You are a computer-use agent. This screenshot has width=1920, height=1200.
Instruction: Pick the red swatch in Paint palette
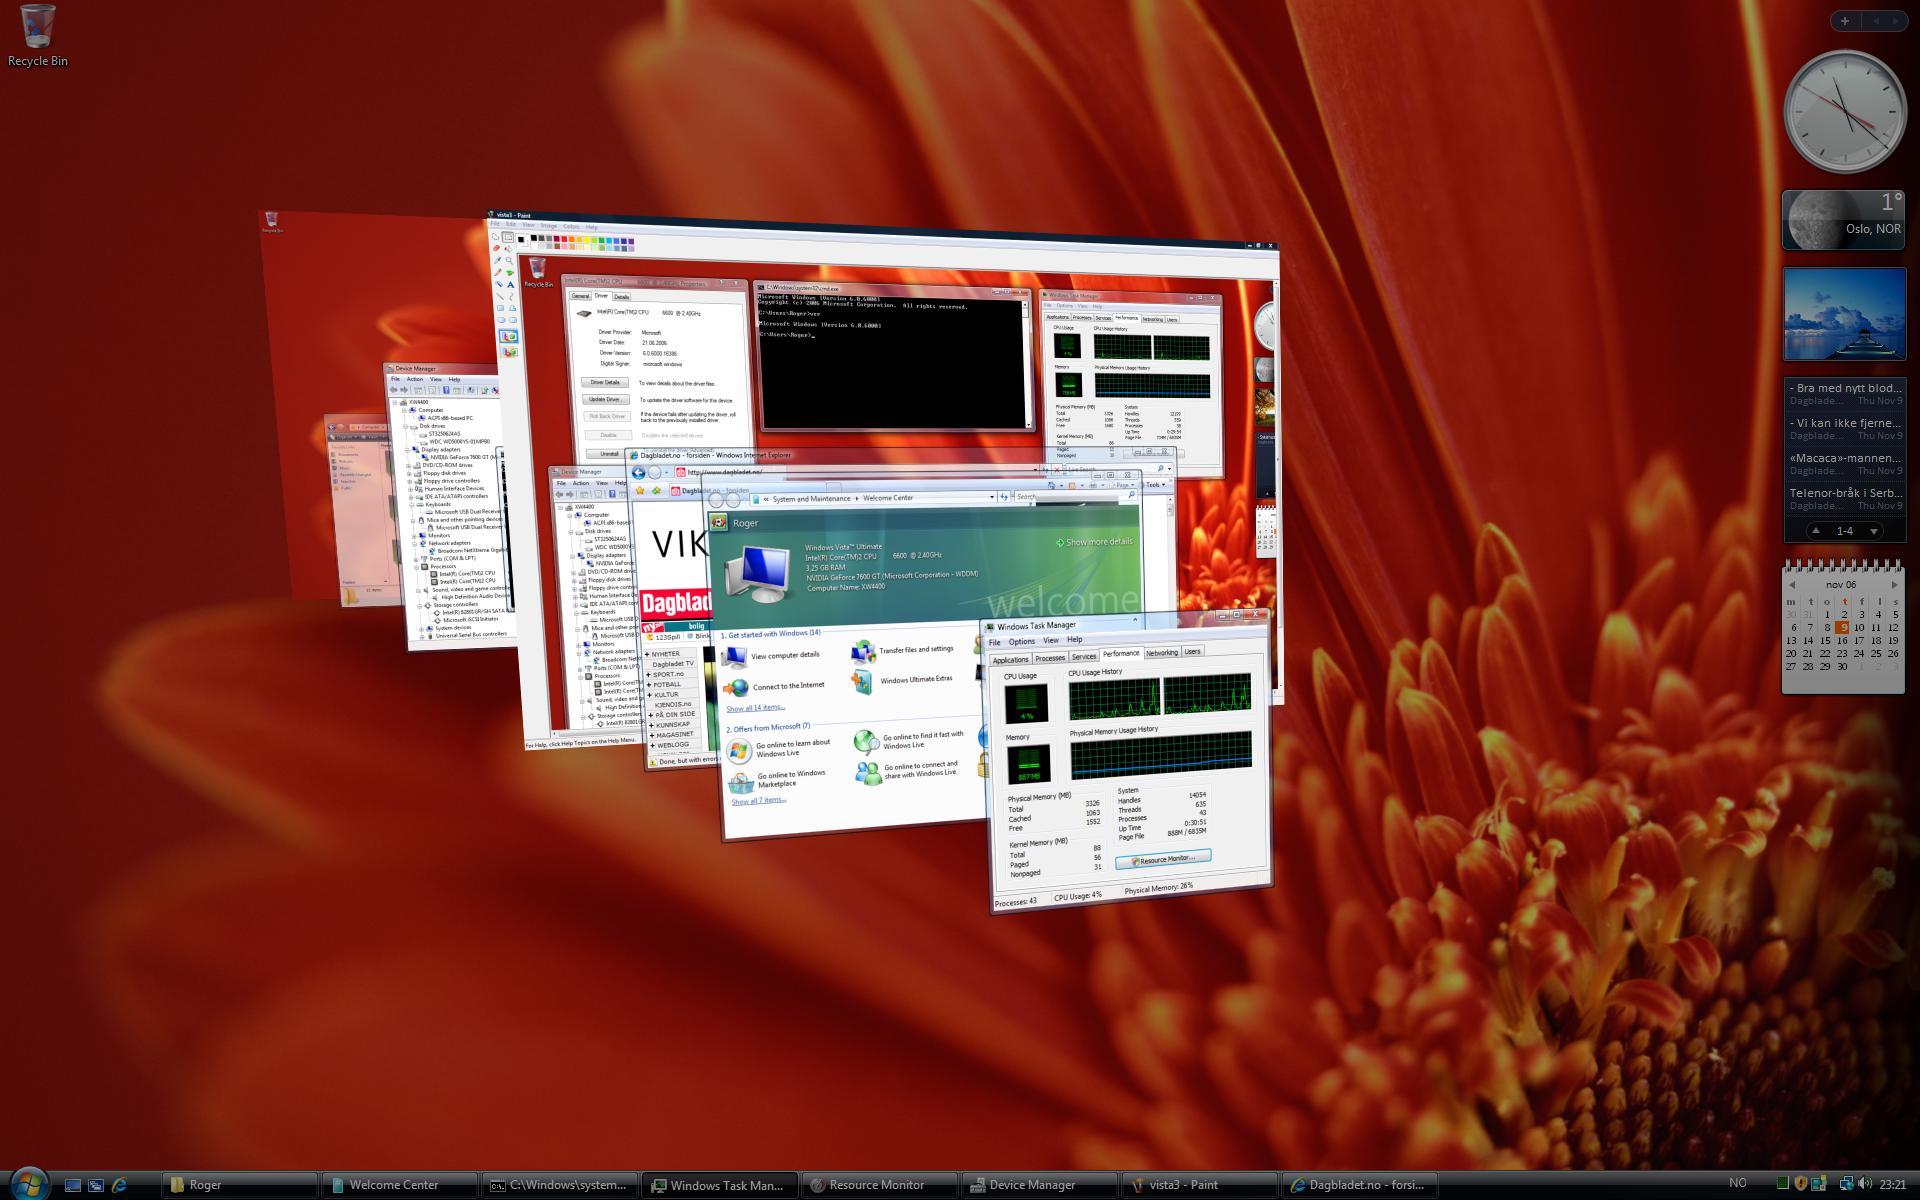click(563, 240)
